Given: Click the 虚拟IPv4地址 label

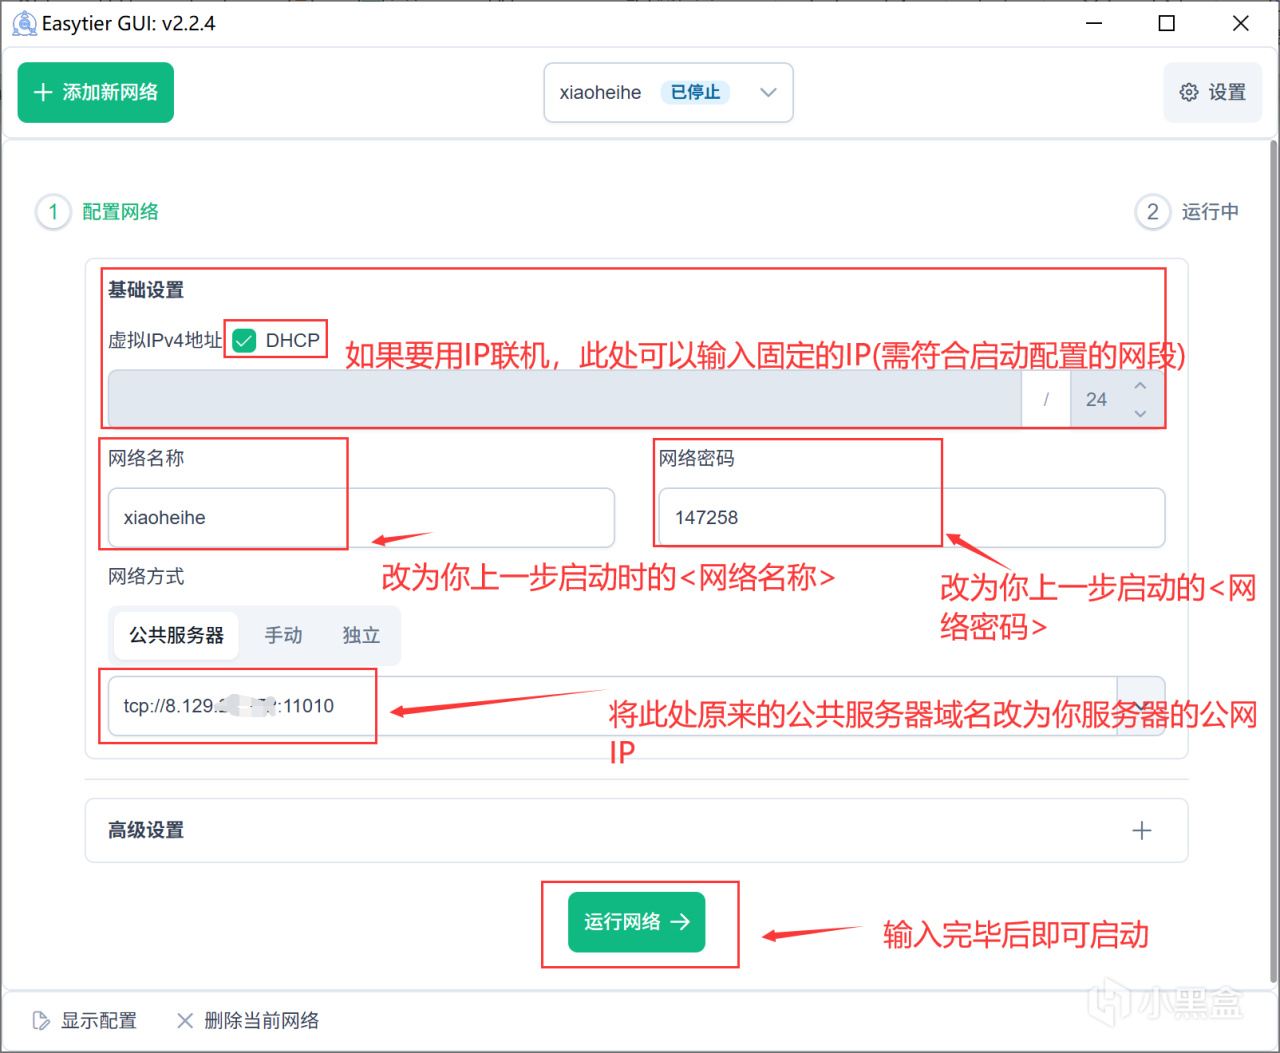Looking at the screenshot, I should (x=165, y=340).
